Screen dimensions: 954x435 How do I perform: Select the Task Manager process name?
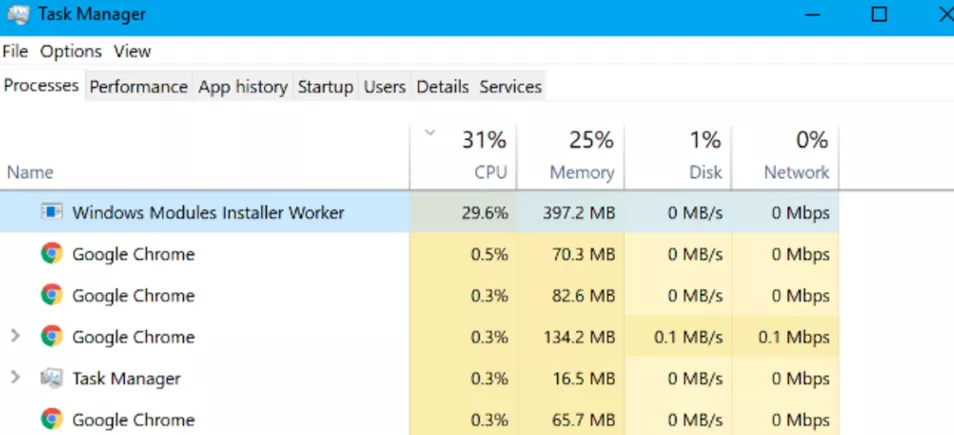[x=127, y=378]
